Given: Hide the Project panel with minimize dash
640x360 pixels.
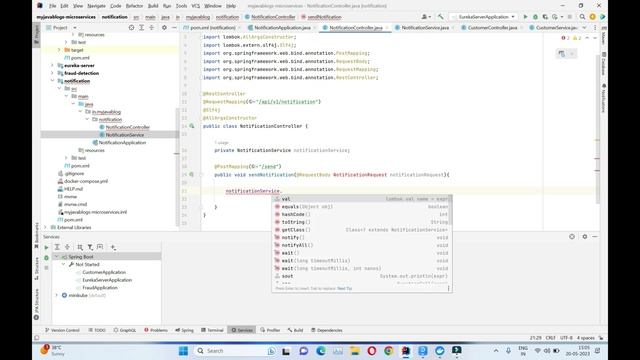Looking at the screenshot, I should [174, 27].
